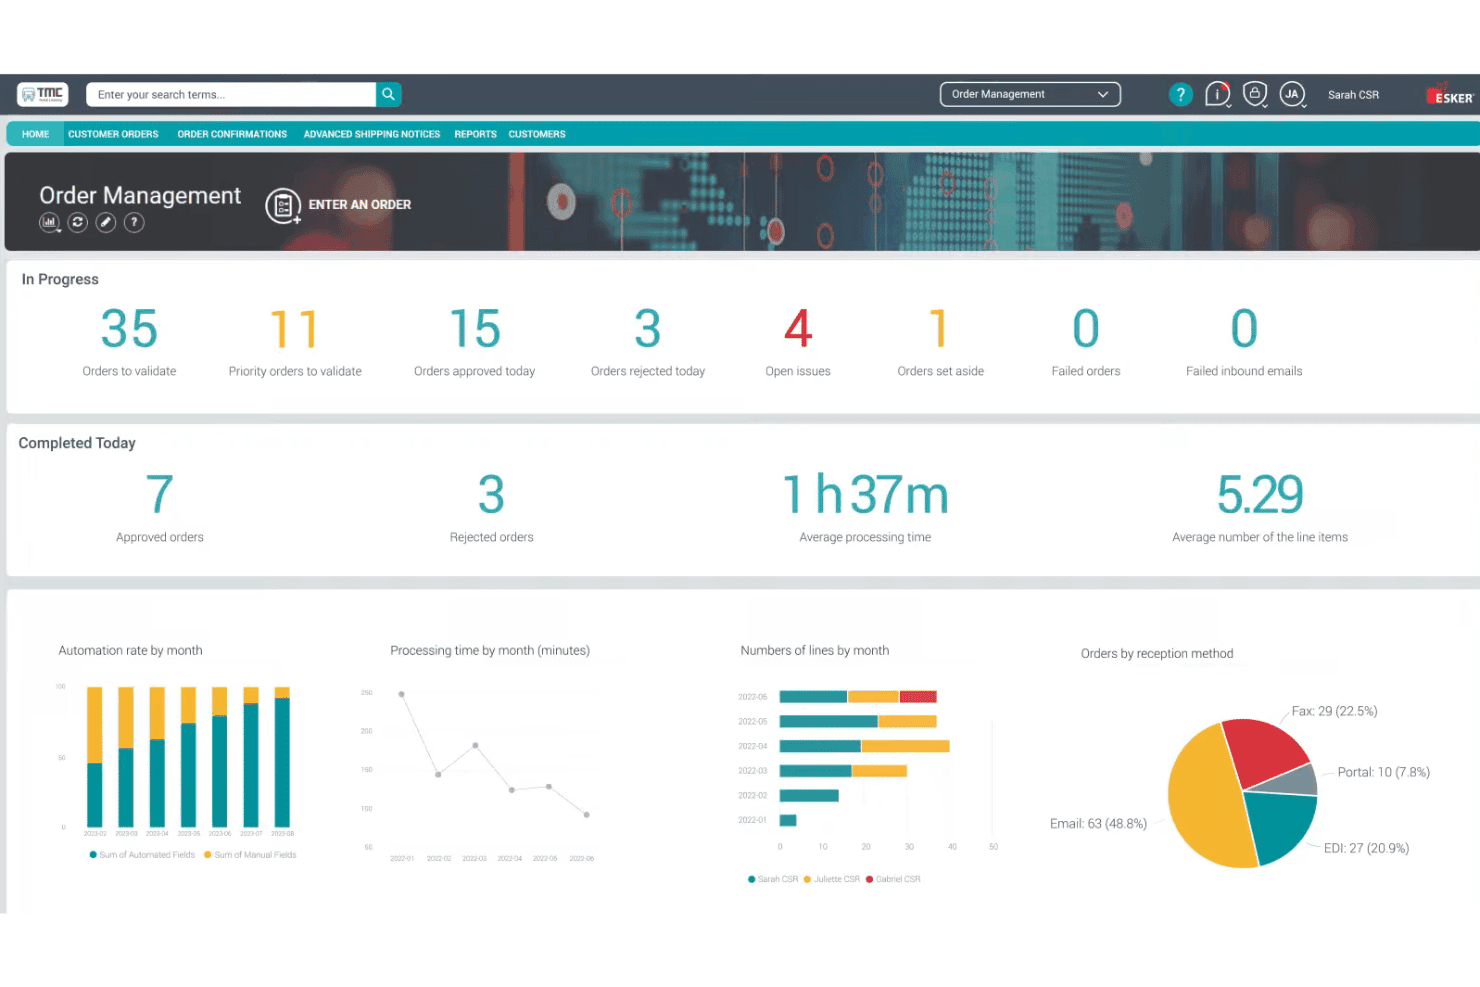Click the 5.29 average line items value
Screen dimensions: 1480x987
pos(1260,495)
